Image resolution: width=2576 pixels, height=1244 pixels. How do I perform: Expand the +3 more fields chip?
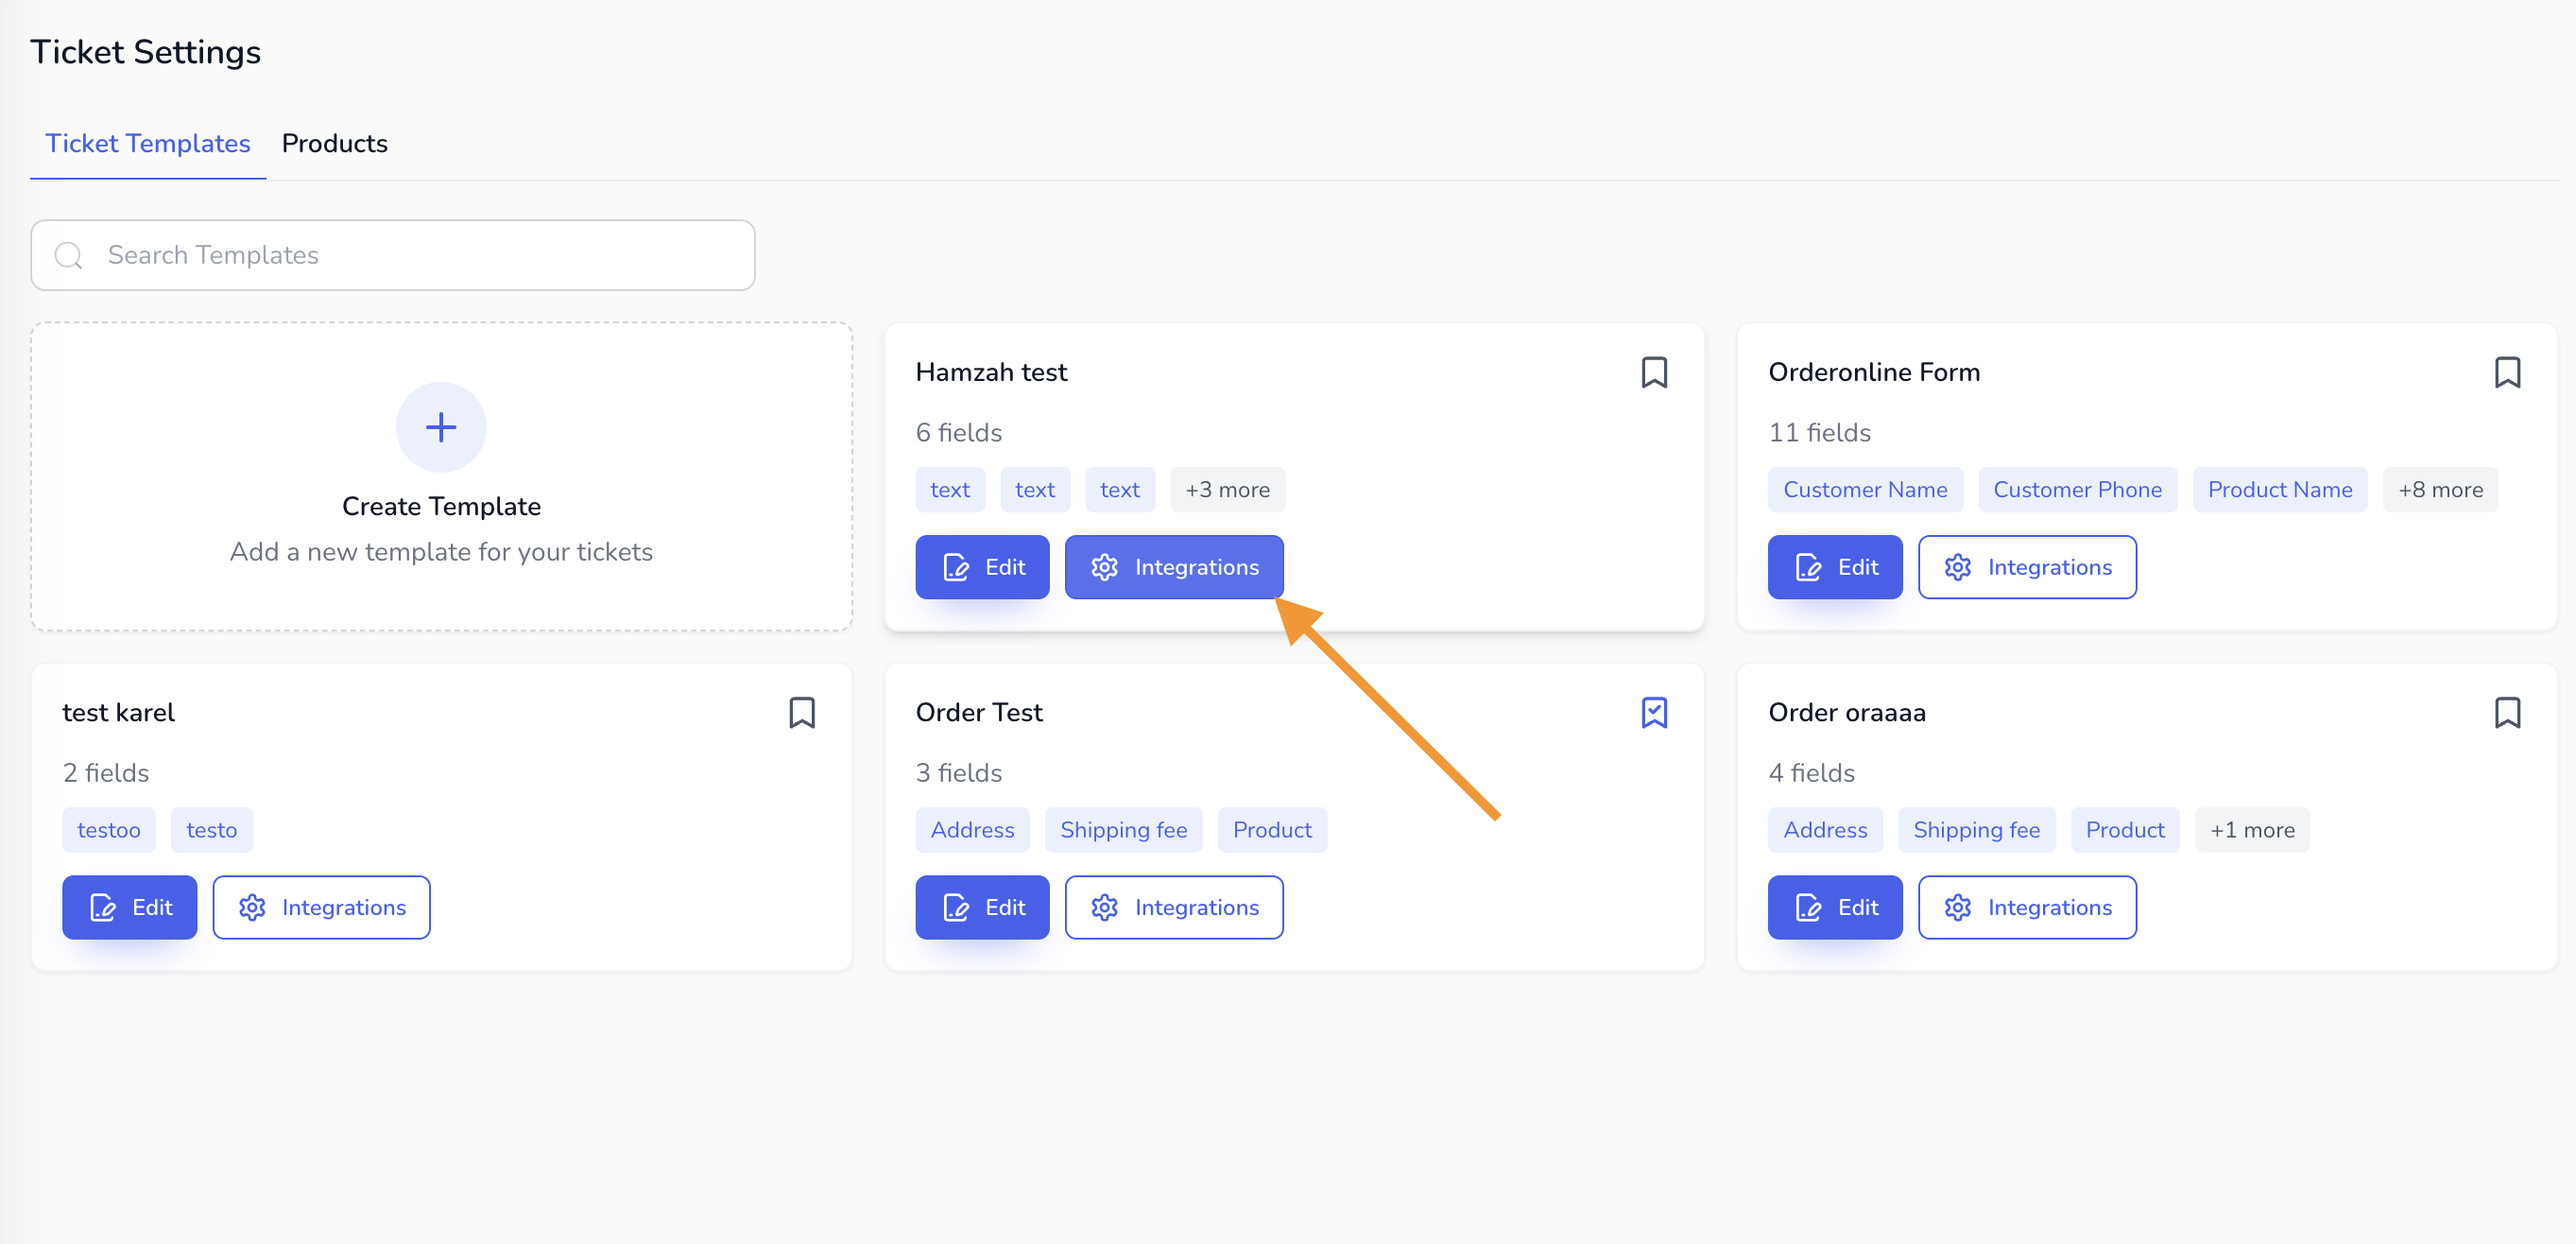click(1227, 490)
